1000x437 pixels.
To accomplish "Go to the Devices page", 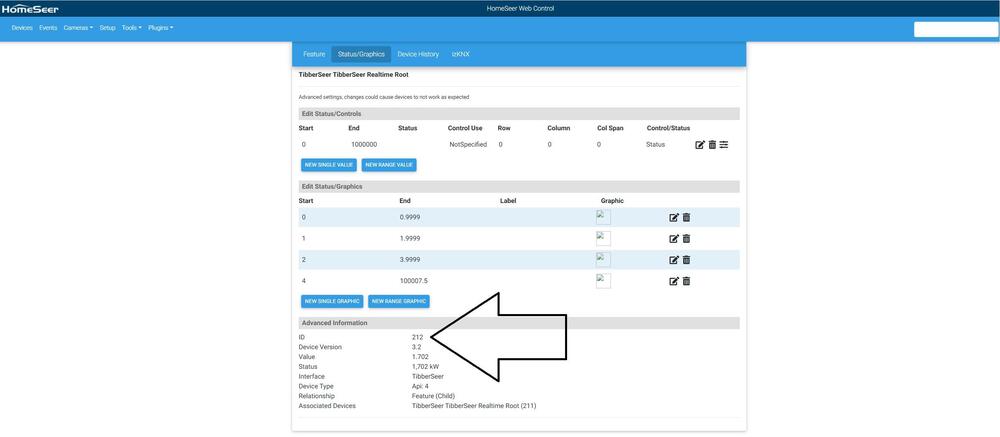I will (22, 28).
